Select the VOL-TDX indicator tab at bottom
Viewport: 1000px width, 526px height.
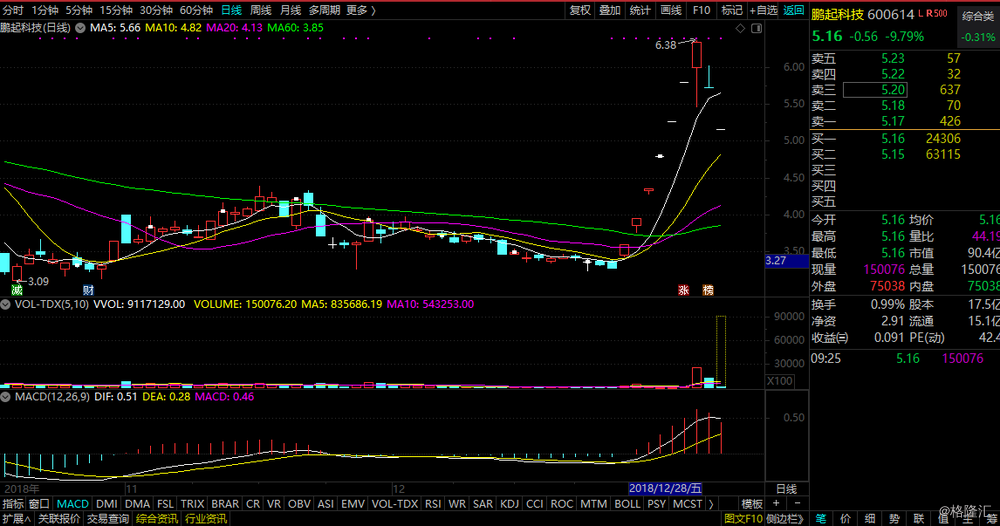pyautogui.click(x=394, y=504)
